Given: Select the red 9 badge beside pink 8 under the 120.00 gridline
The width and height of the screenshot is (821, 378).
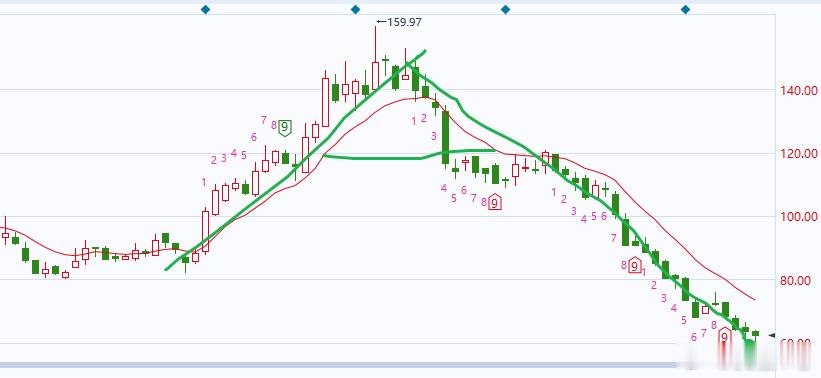Looking at the screenshot, I should (x=494, y=202).
